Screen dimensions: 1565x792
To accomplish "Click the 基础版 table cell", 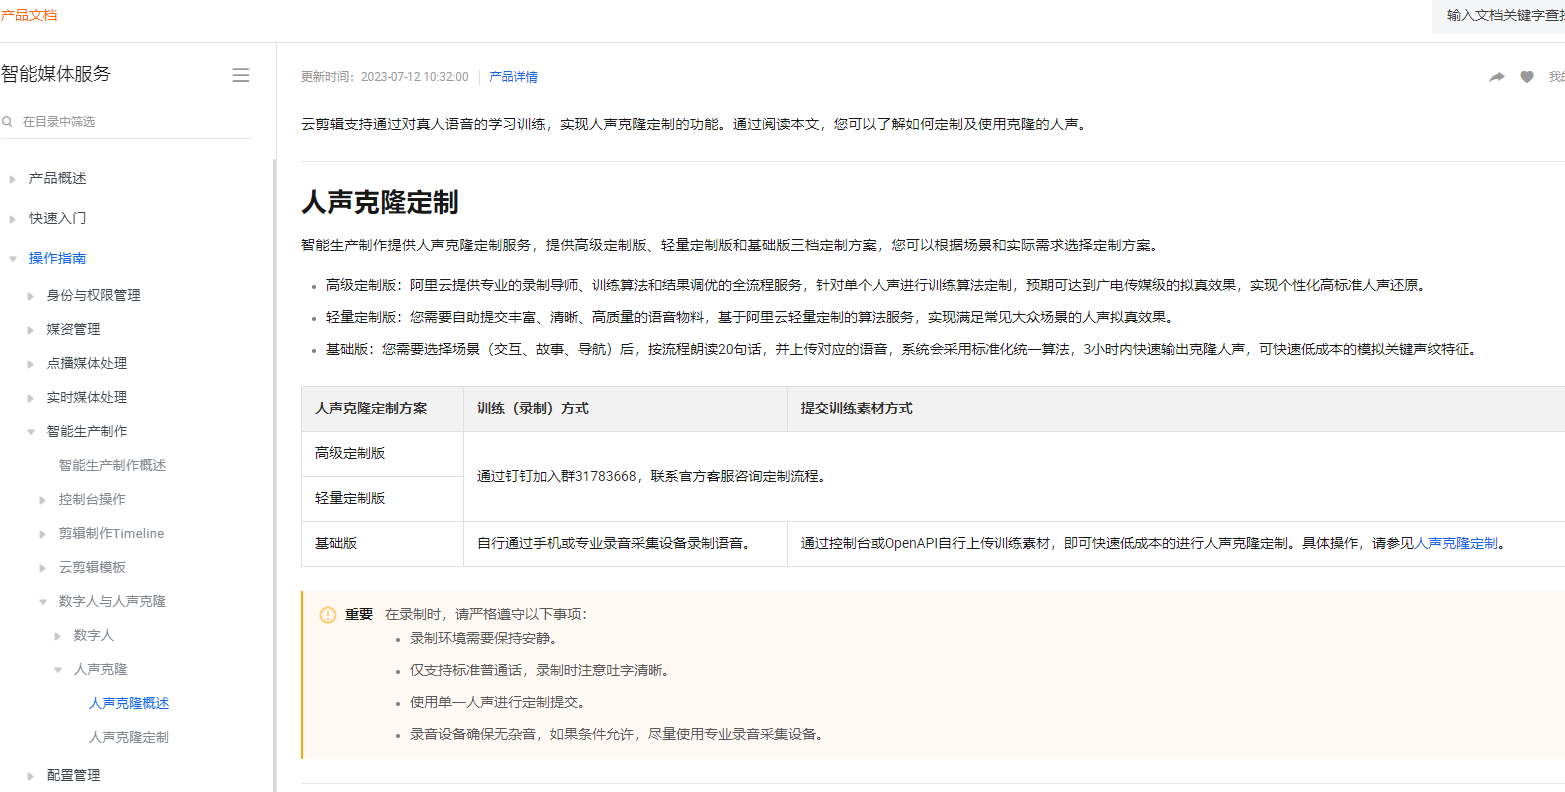I will coord(382,544).
